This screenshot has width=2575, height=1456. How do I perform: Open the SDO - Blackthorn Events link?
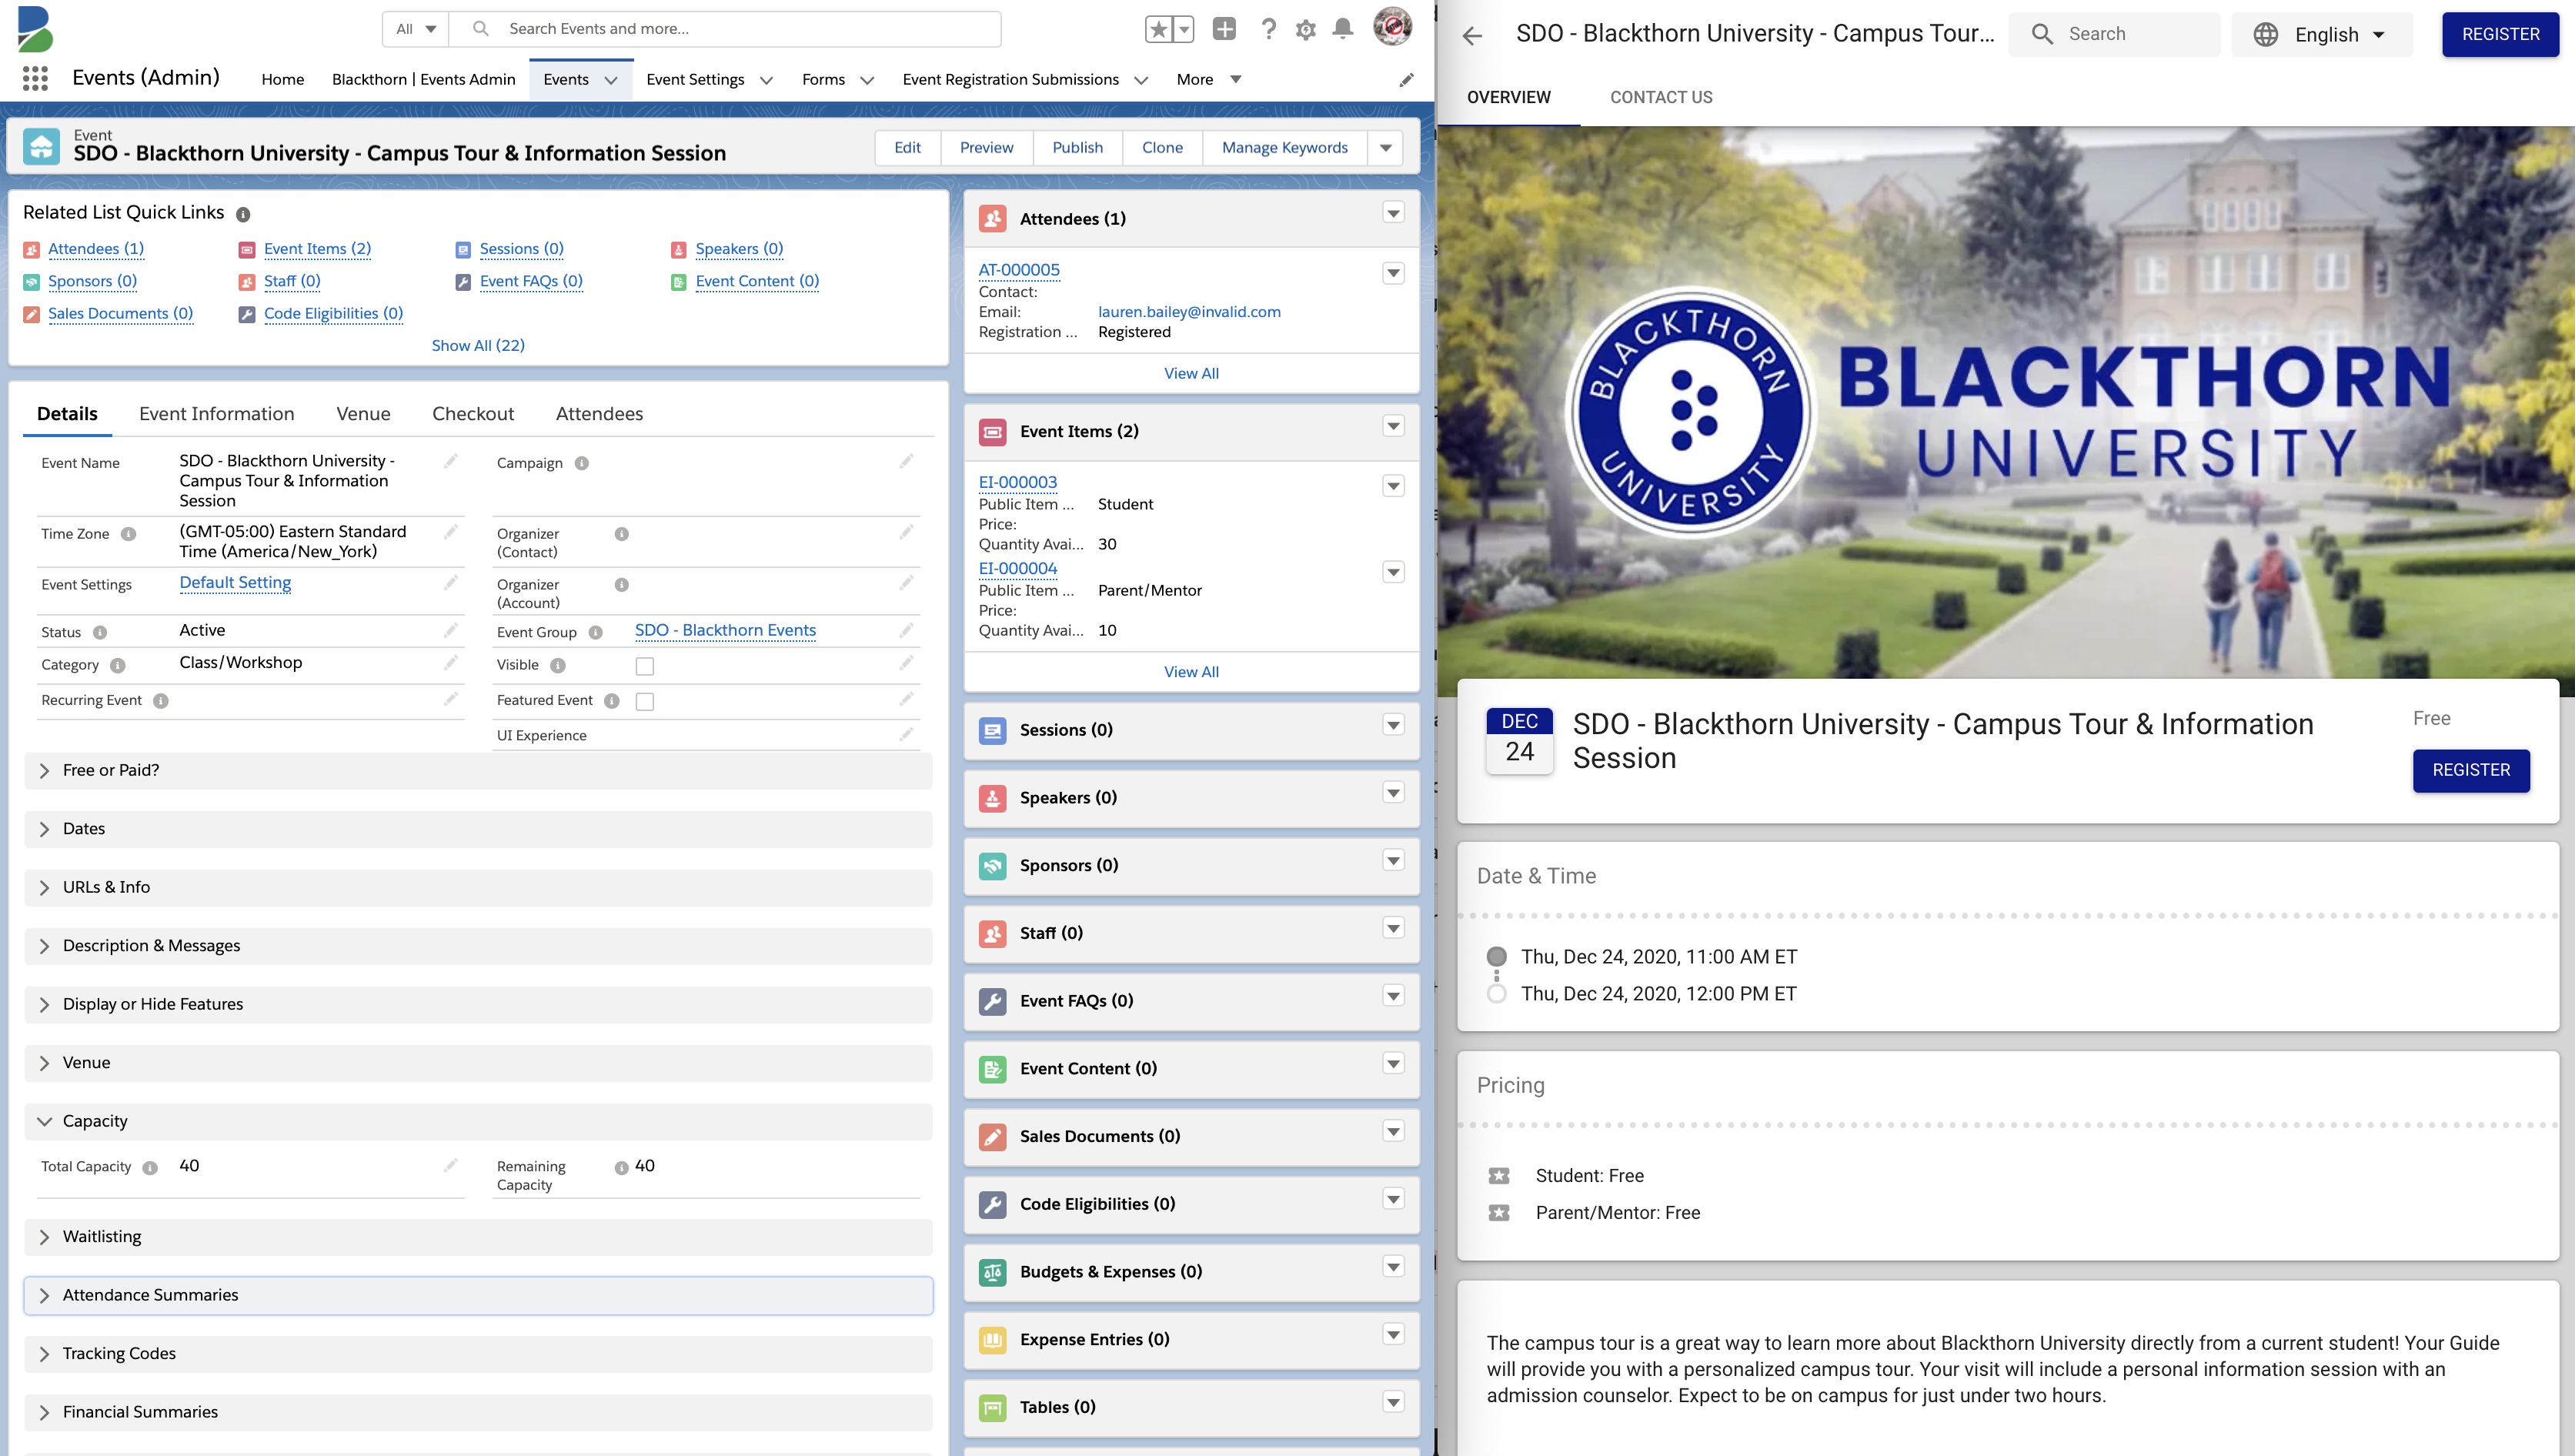pyautogui.click(x=725, y=631)
